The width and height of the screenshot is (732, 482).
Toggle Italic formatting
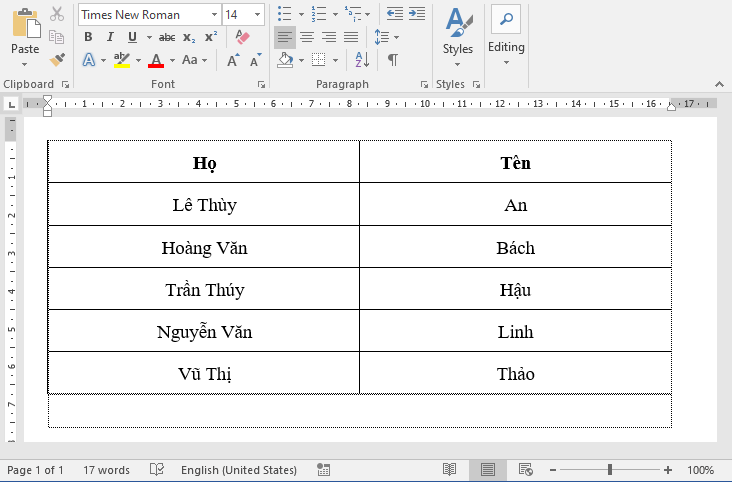(110, 37)
